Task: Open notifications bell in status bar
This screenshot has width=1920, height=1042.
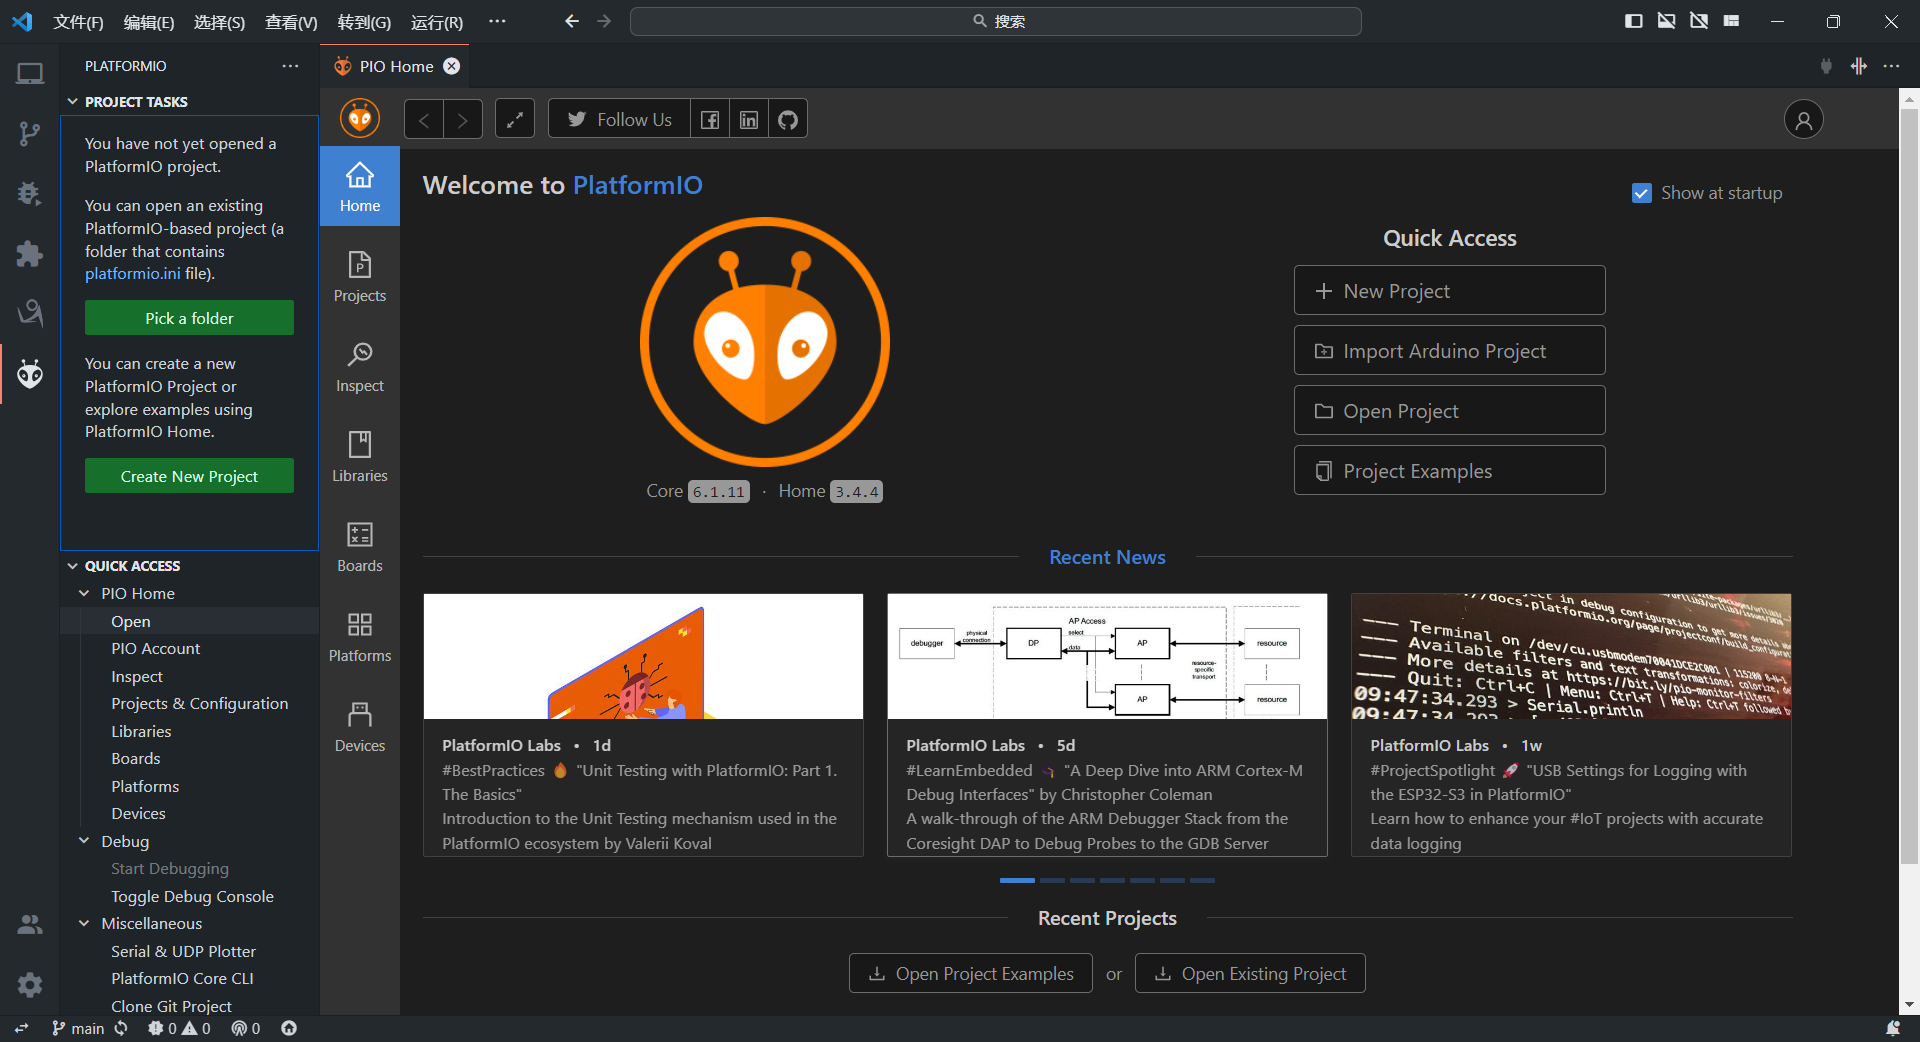Action: 1893,1029
